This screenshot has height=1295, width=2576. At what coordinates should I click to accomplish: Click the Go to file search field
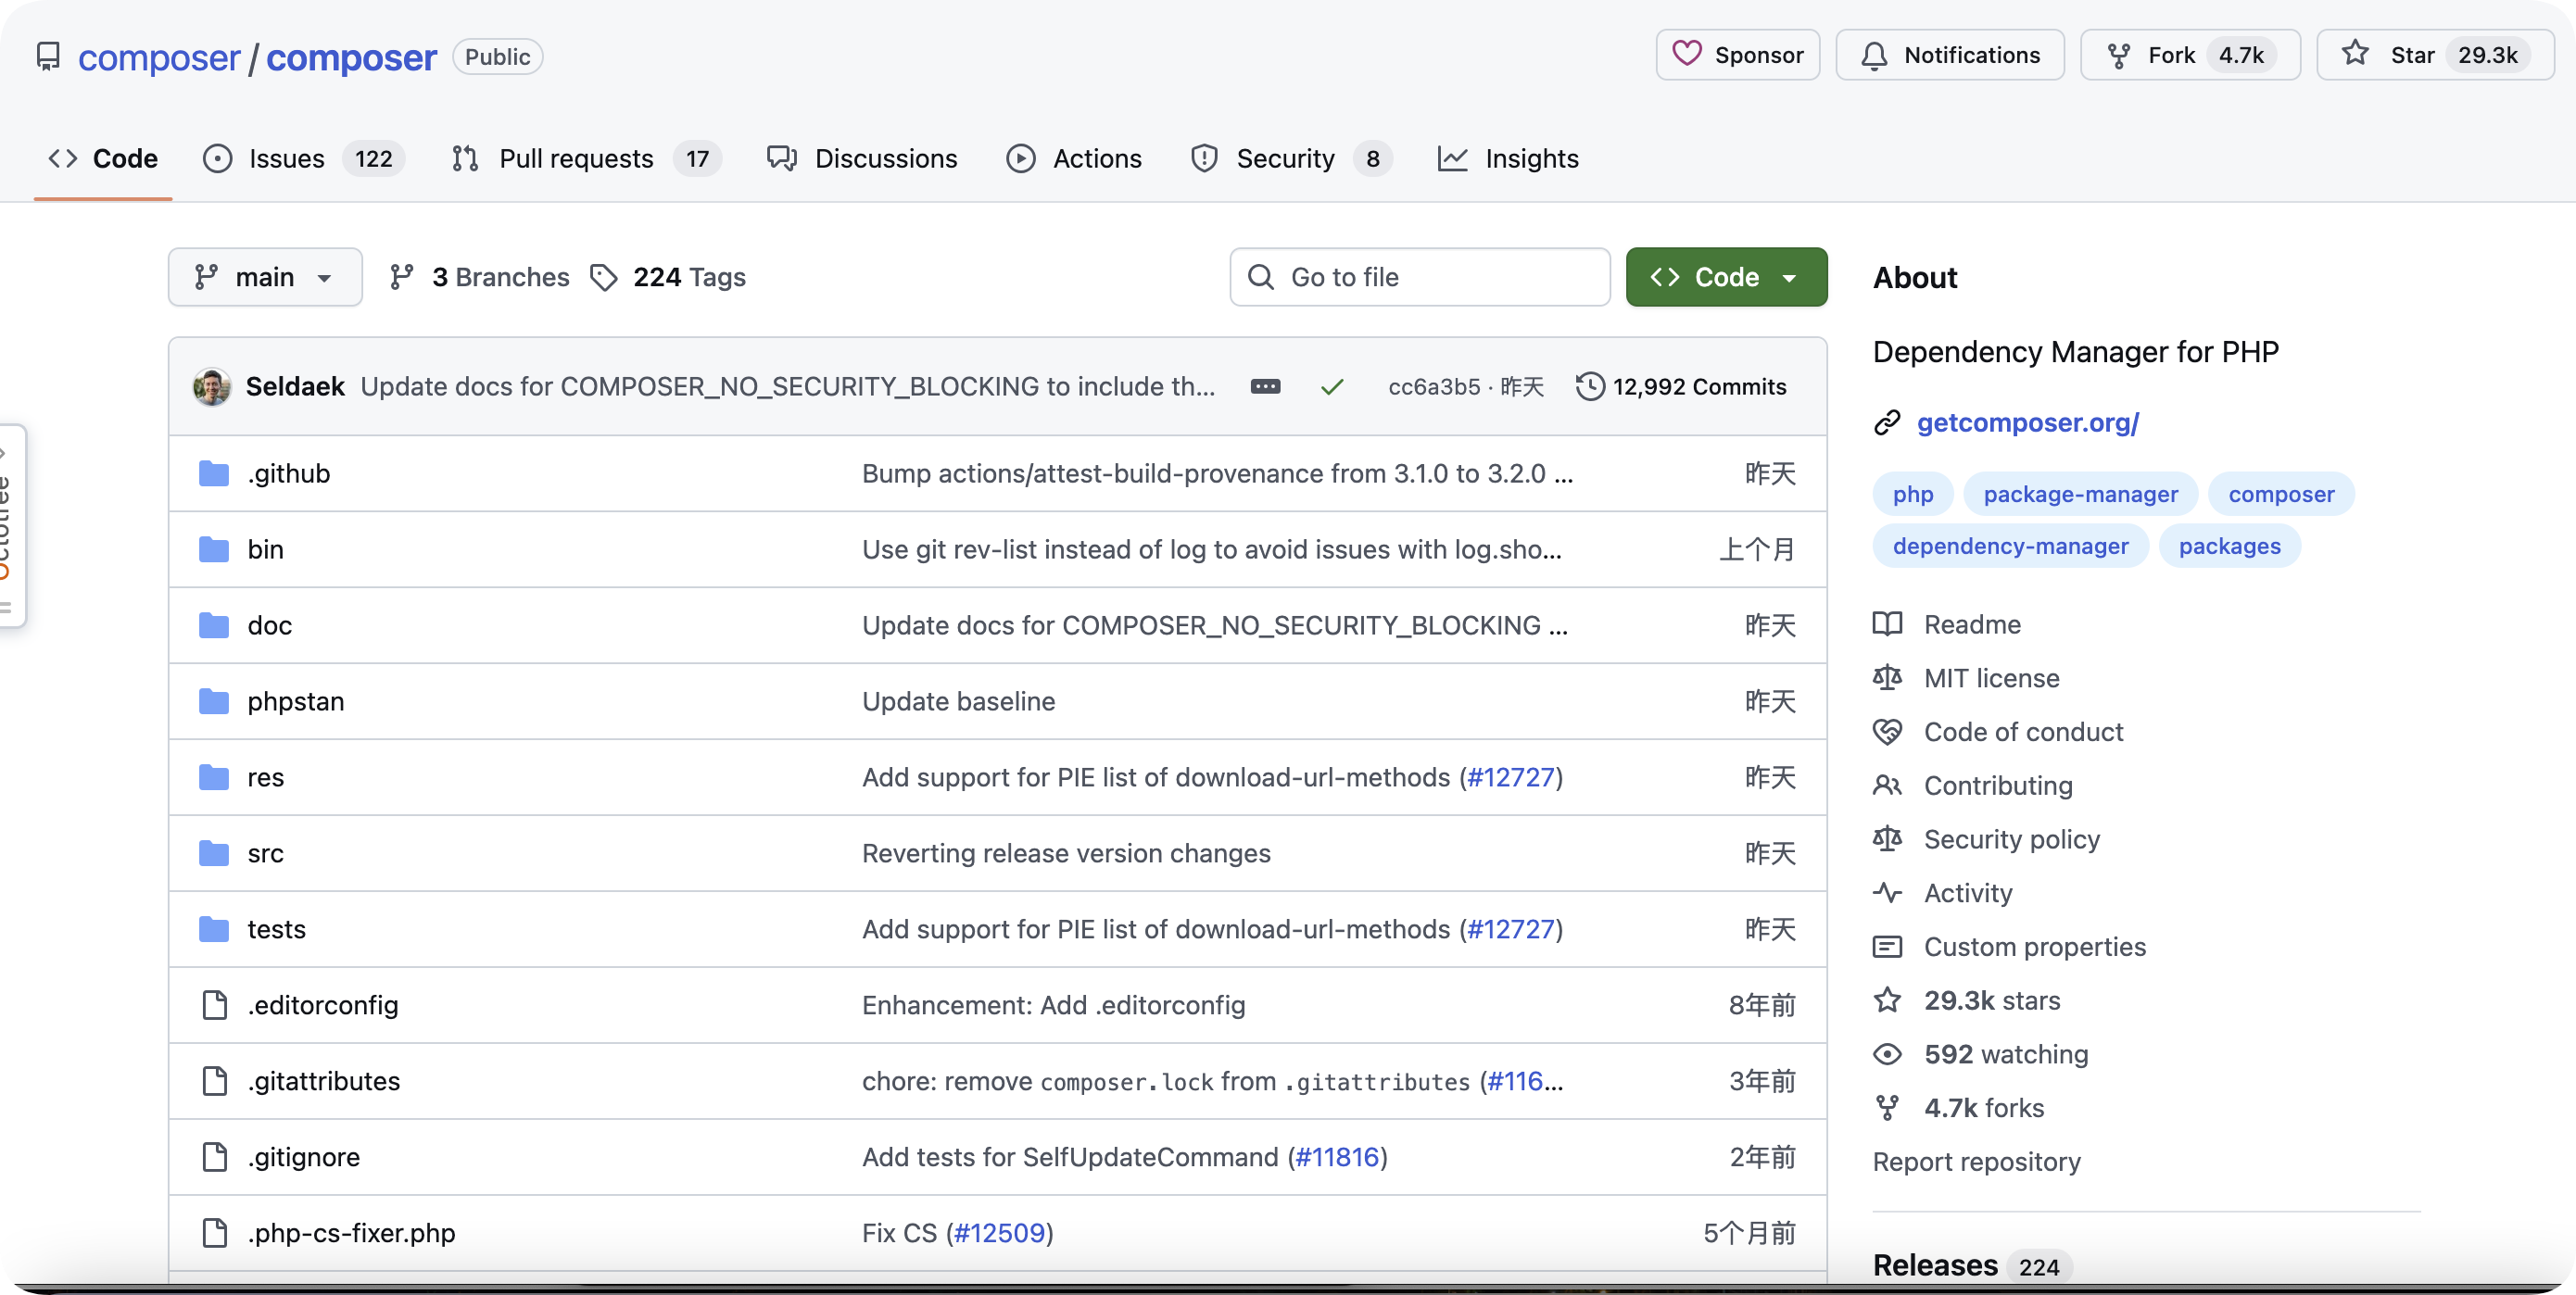point(1420,277)
